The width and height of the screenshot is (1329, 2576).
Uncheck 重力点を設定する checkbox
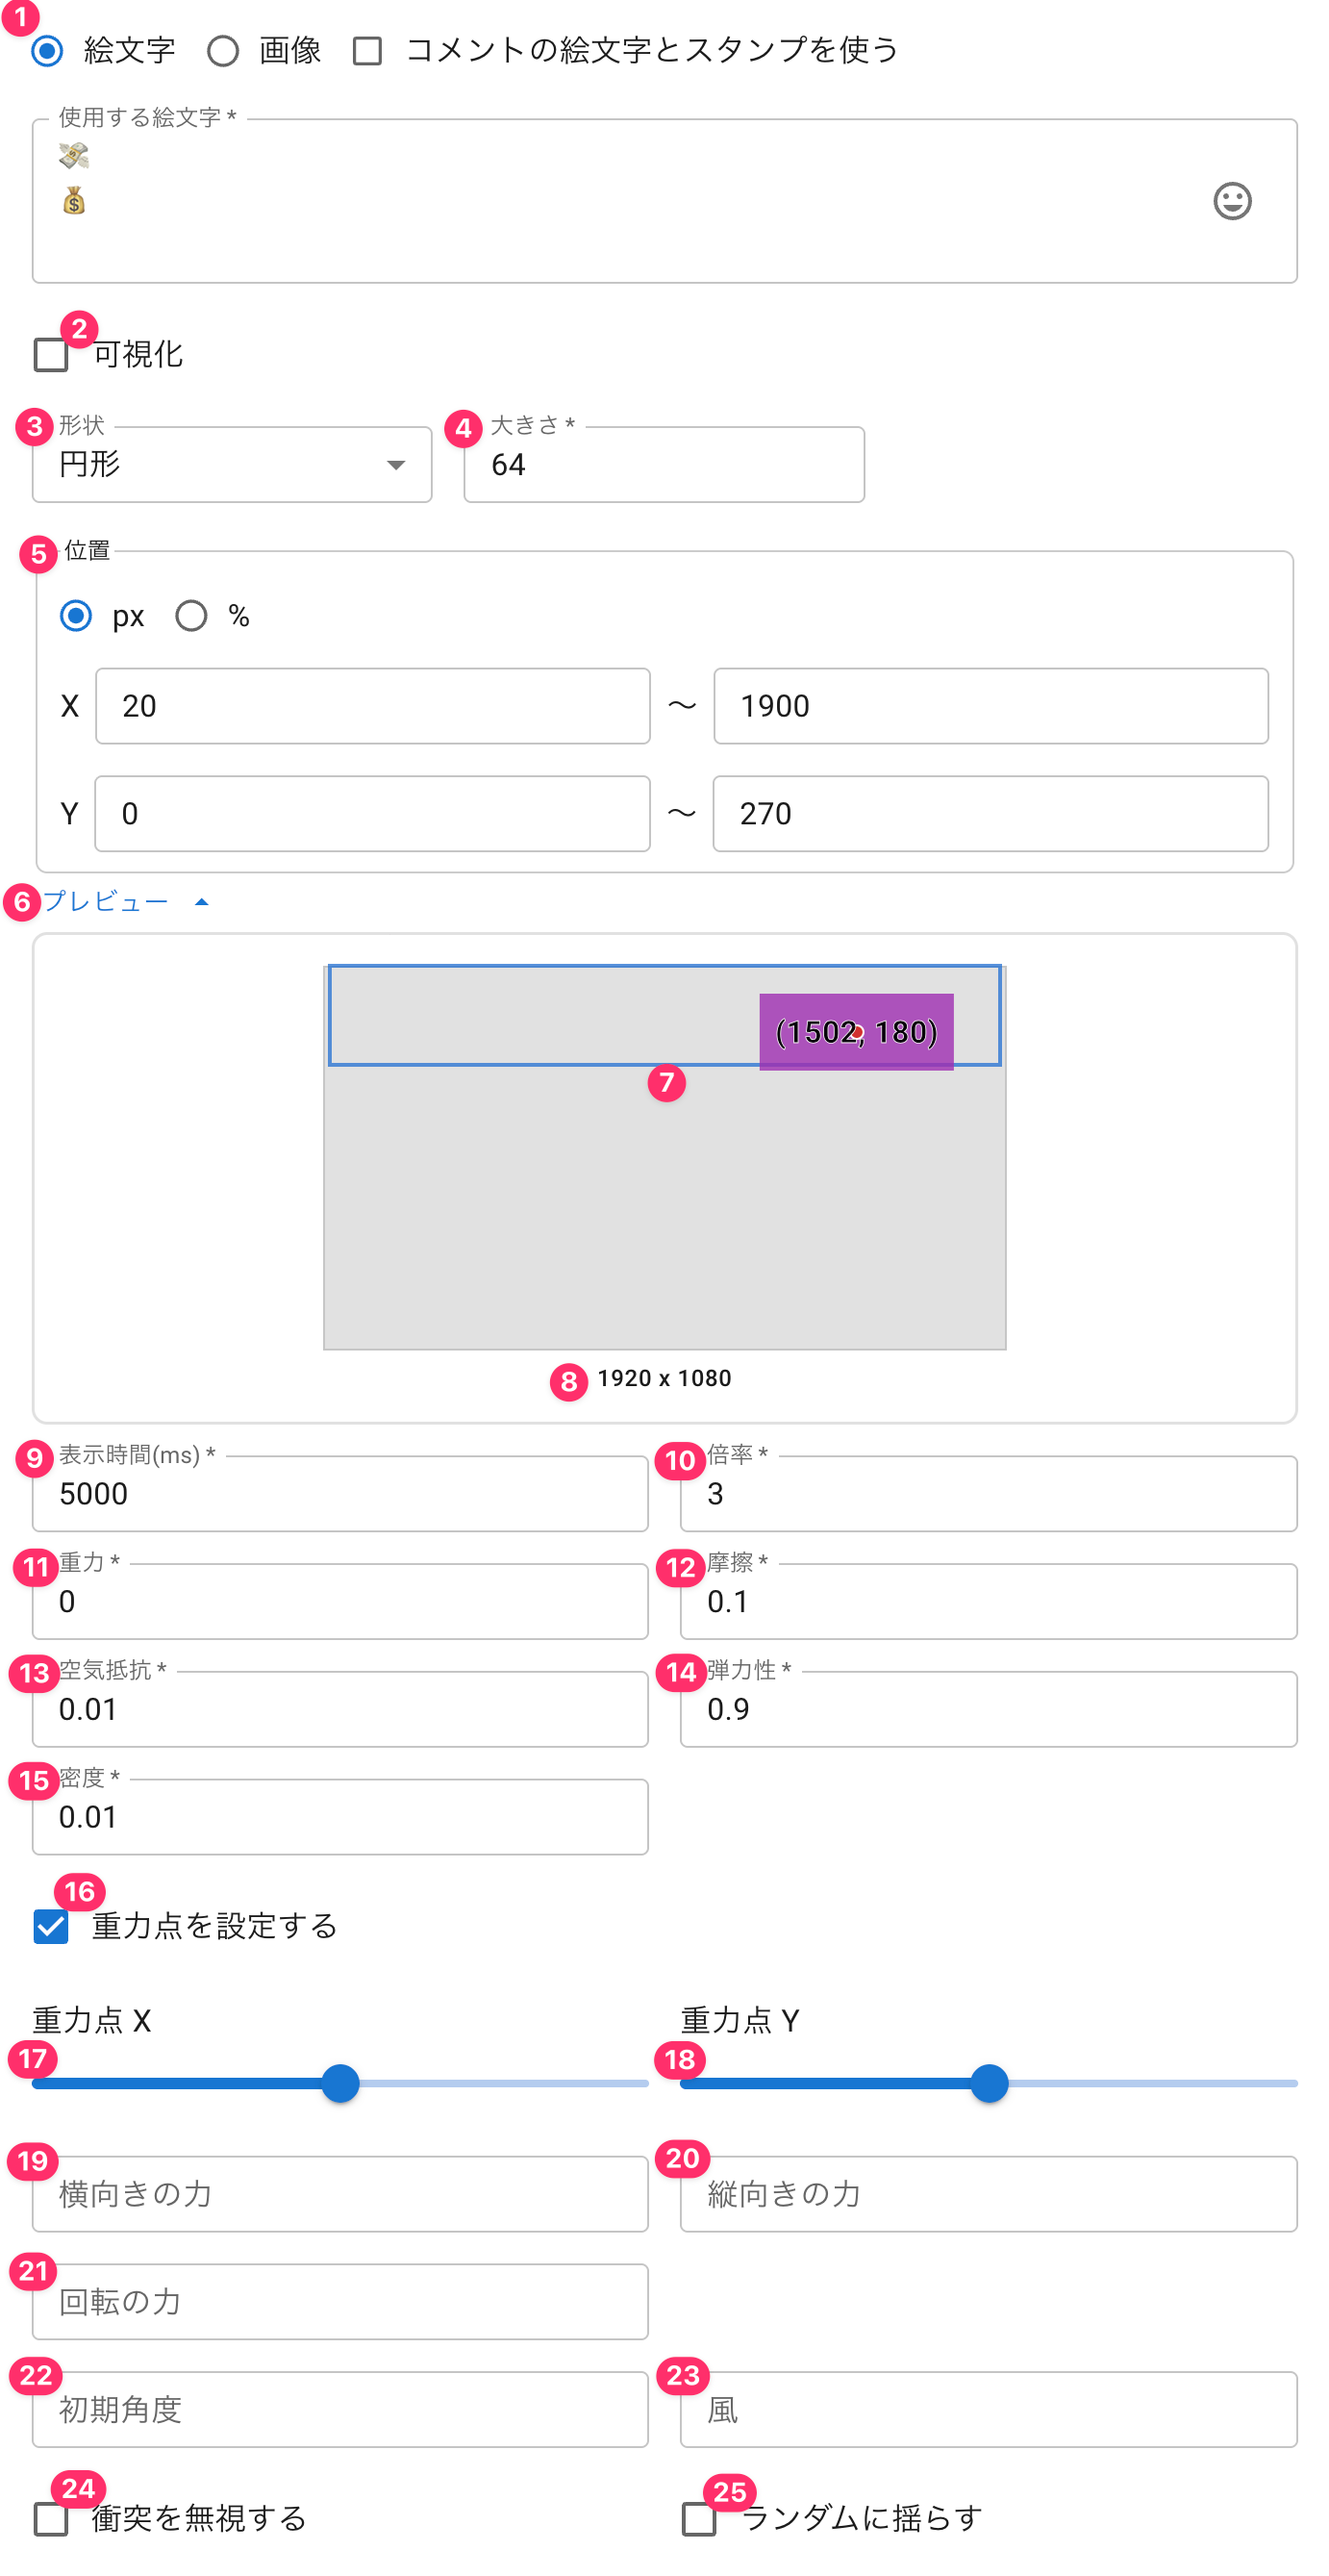coord(51,1925)
